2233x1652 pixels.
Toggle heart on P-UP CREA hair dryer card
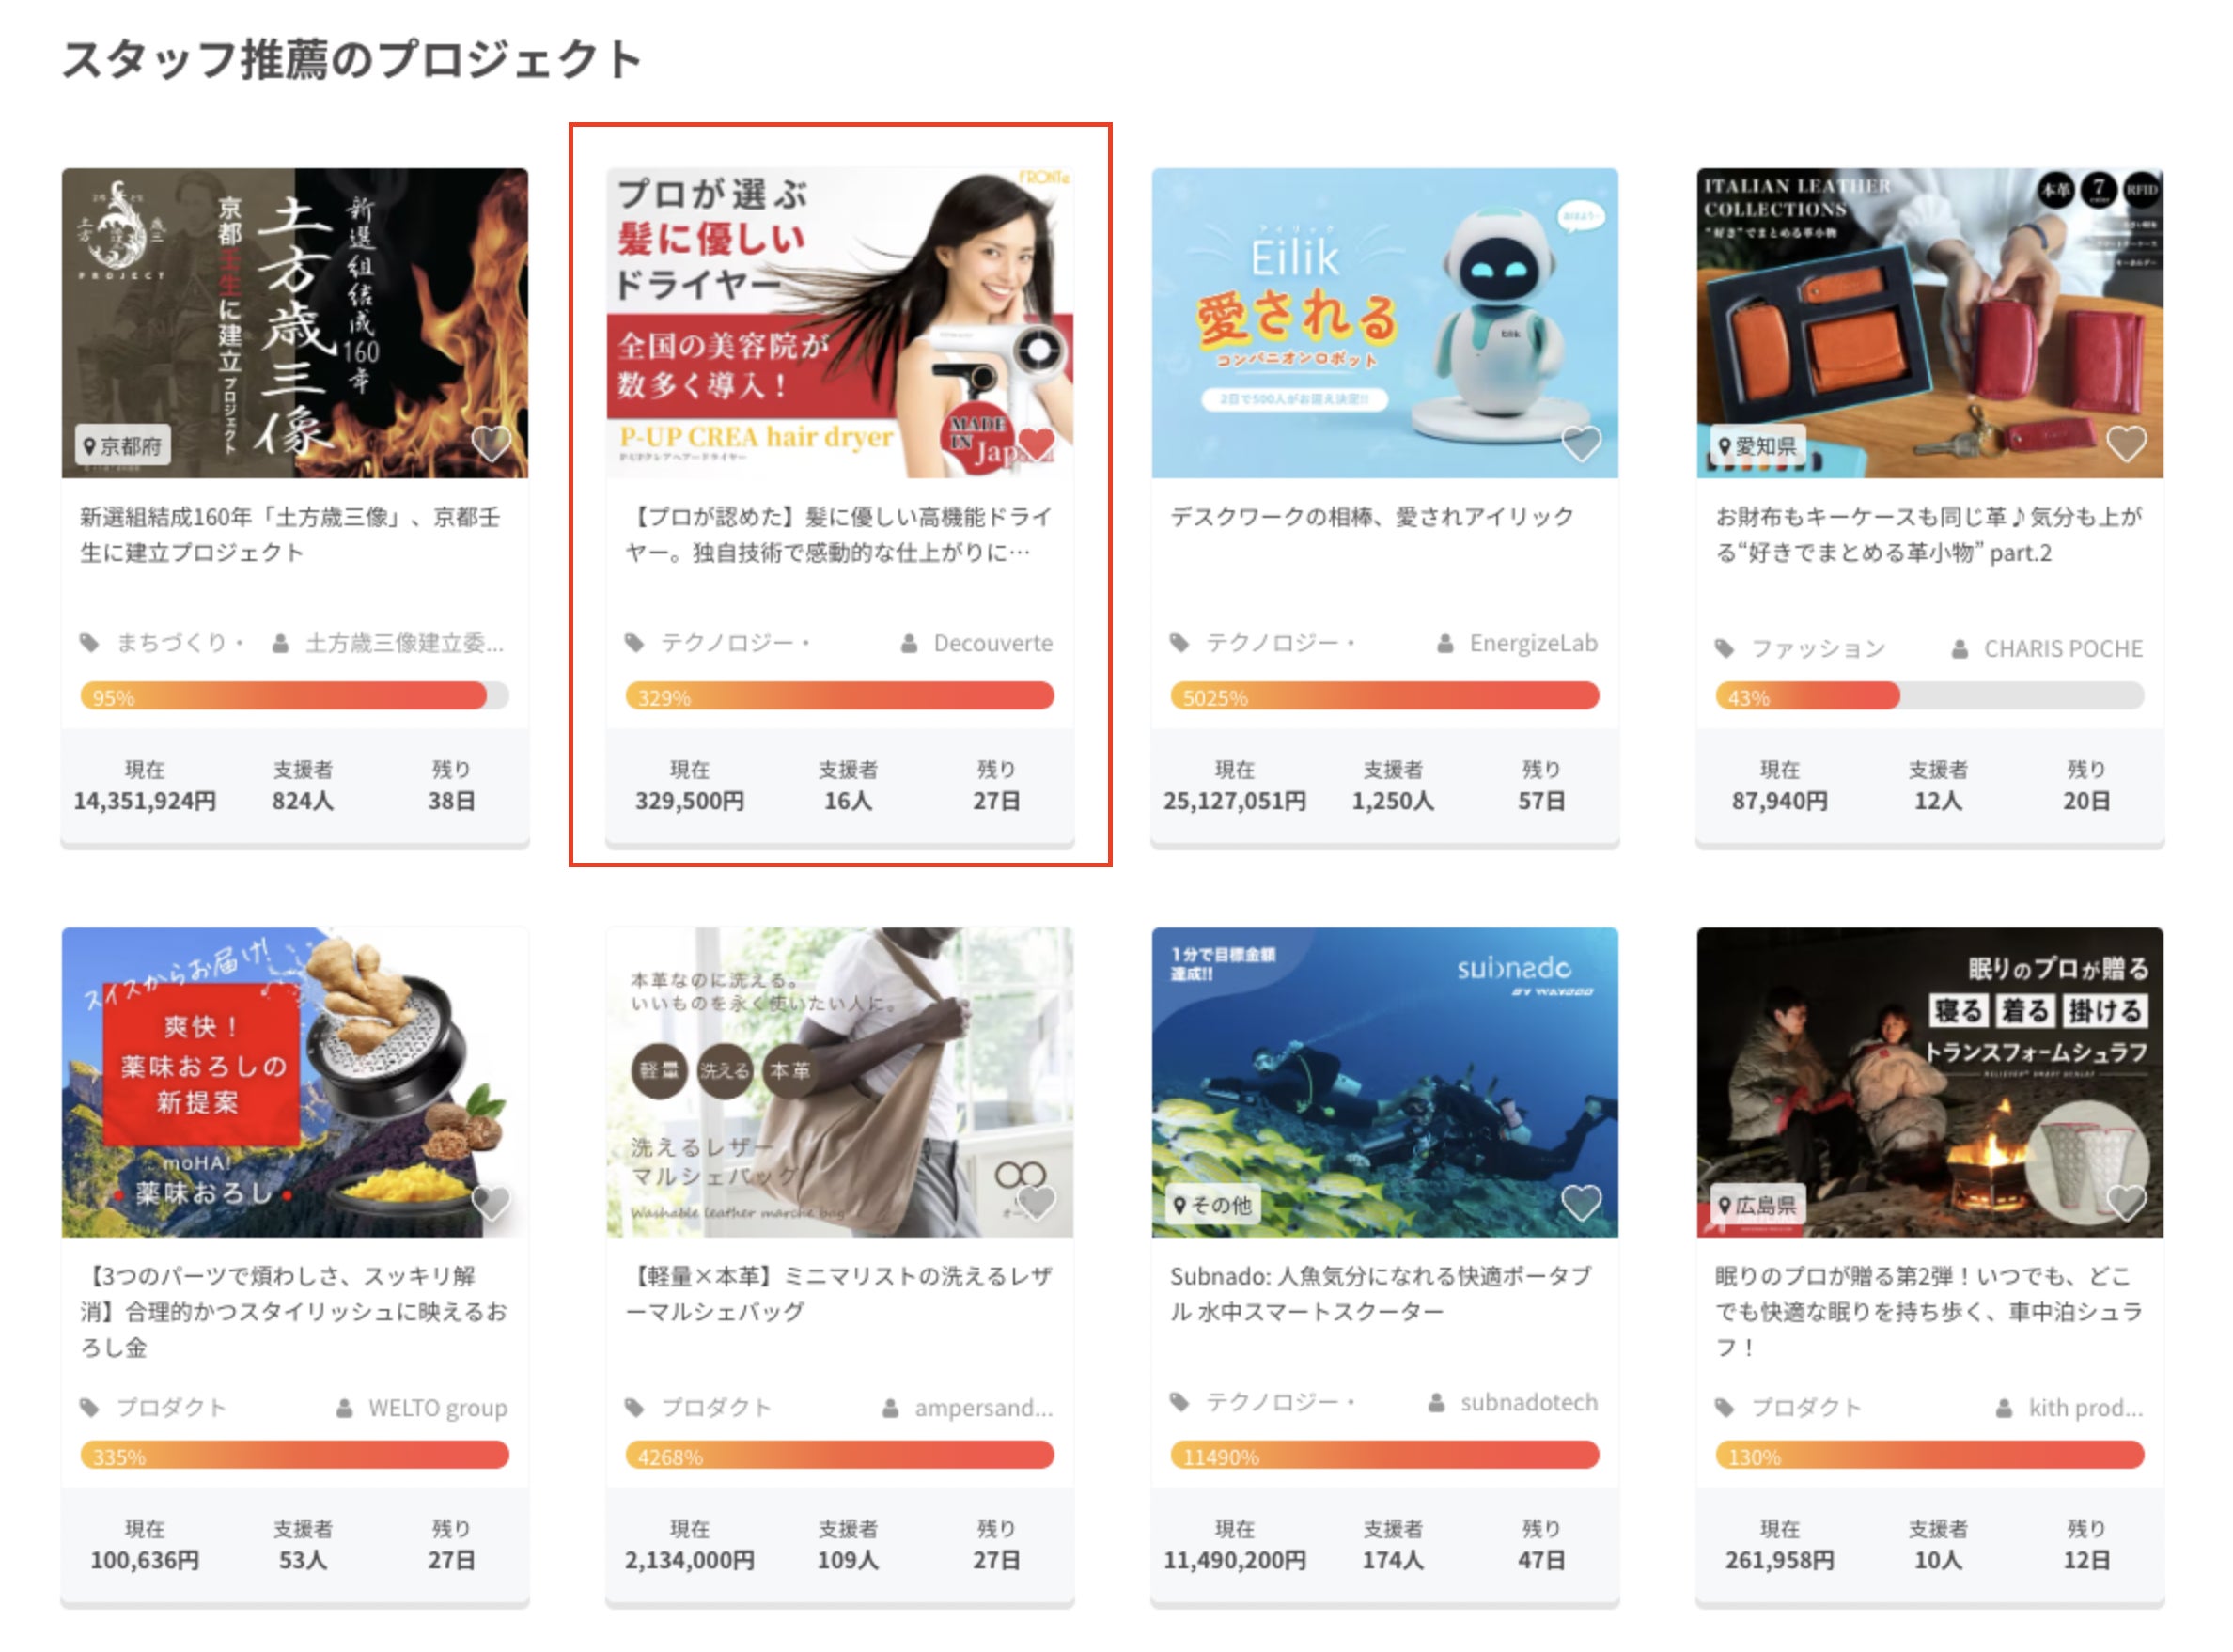click(1036, 443)
